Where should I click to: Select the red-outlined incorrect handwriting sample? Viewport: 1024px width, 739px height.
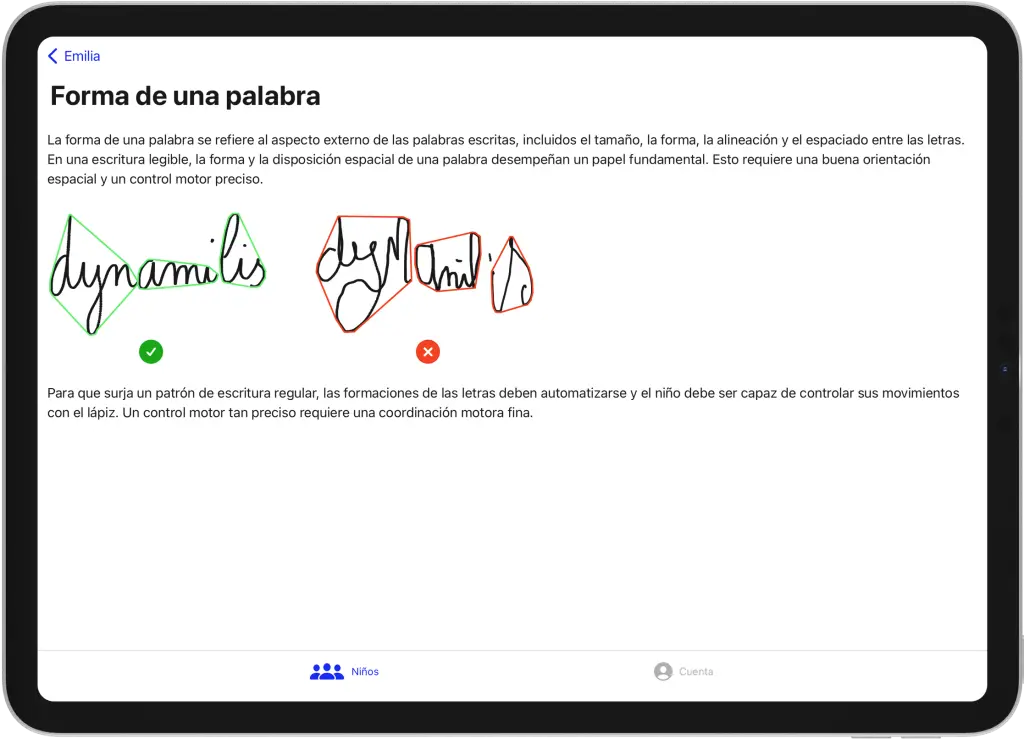click(x=424, y=272)
